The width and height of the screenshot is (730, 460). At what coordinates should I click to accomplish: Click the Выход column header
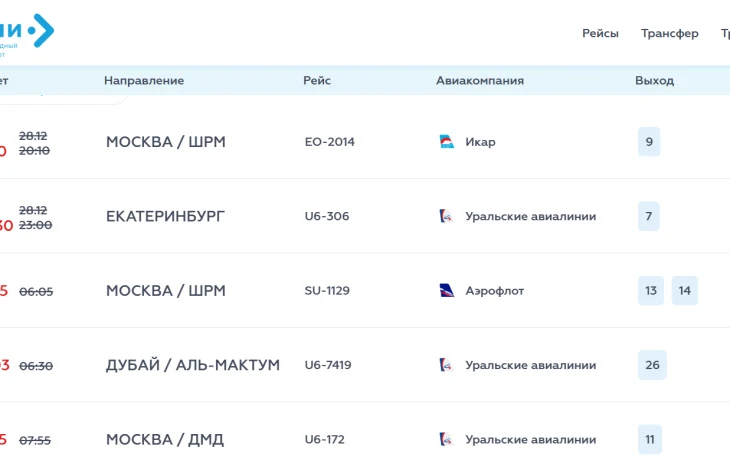(x=654, y=81)
